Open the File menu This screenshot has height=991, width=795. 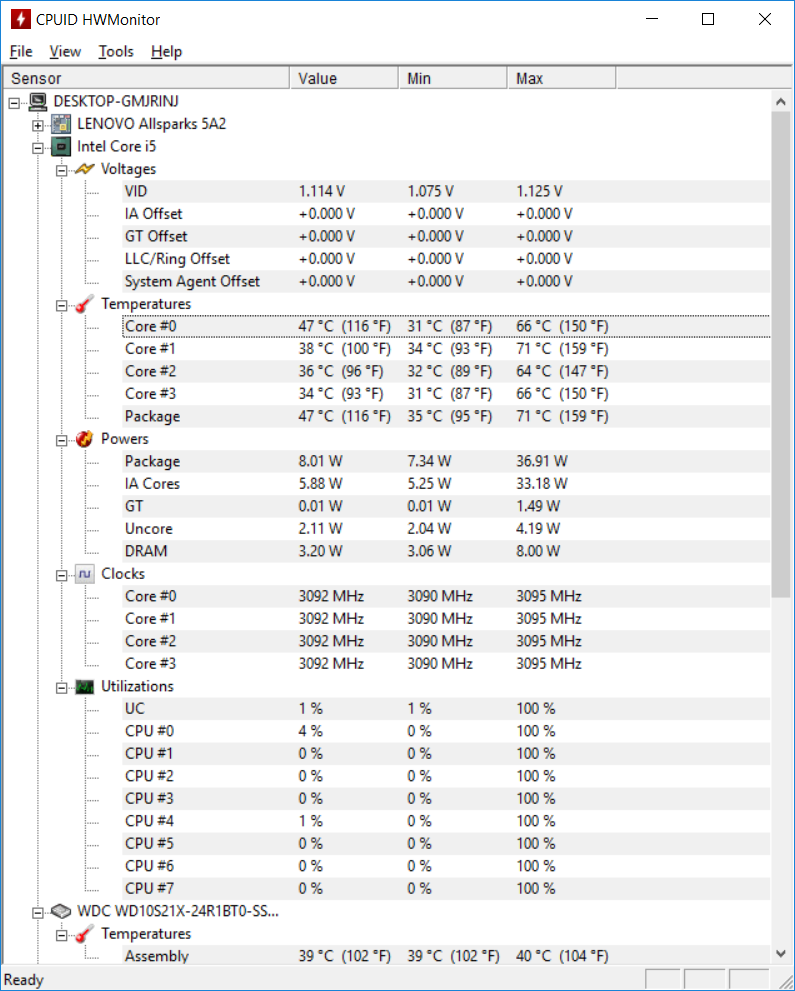pyautogui.click(x=21, y=51)
